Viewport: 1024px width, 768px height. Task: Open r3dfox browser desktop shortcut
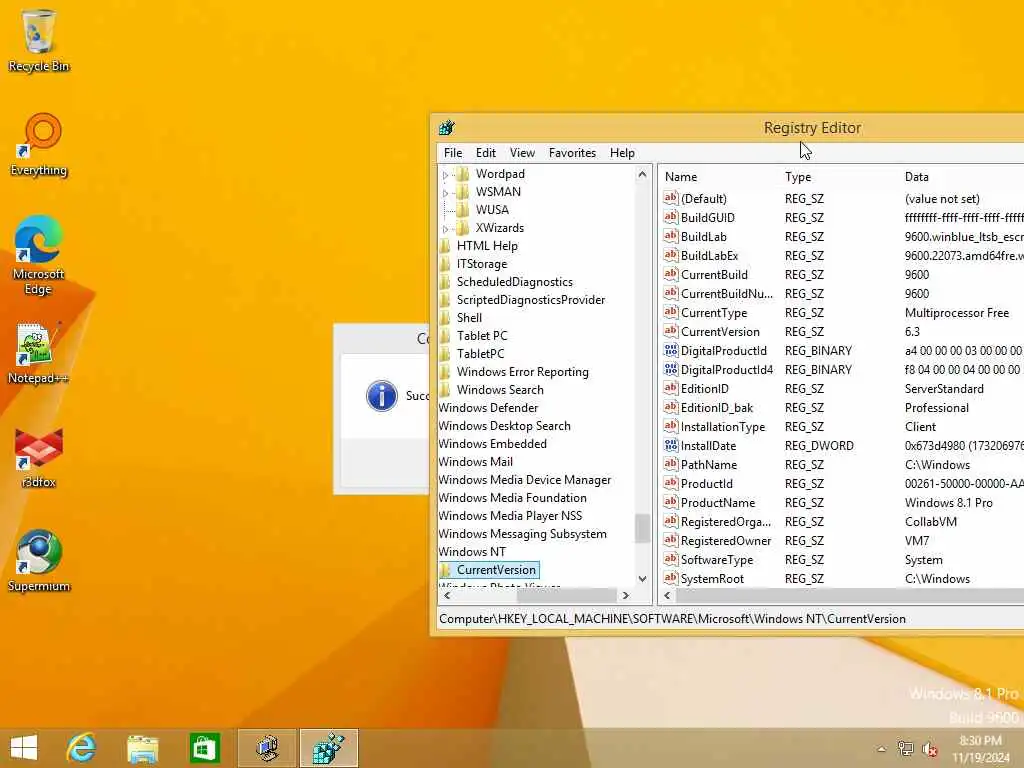(39, 456)
